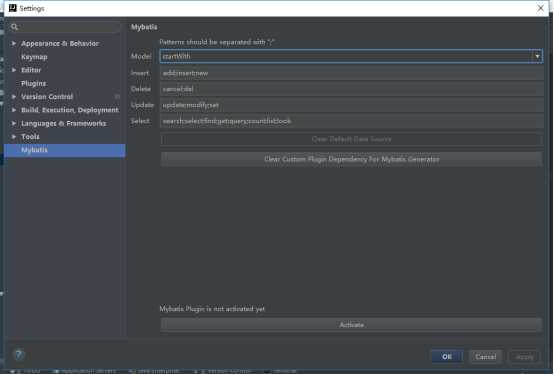The image size is (554, 375).
Task: Click Clear Default Data Source button
Action: [x=352, y=139]
